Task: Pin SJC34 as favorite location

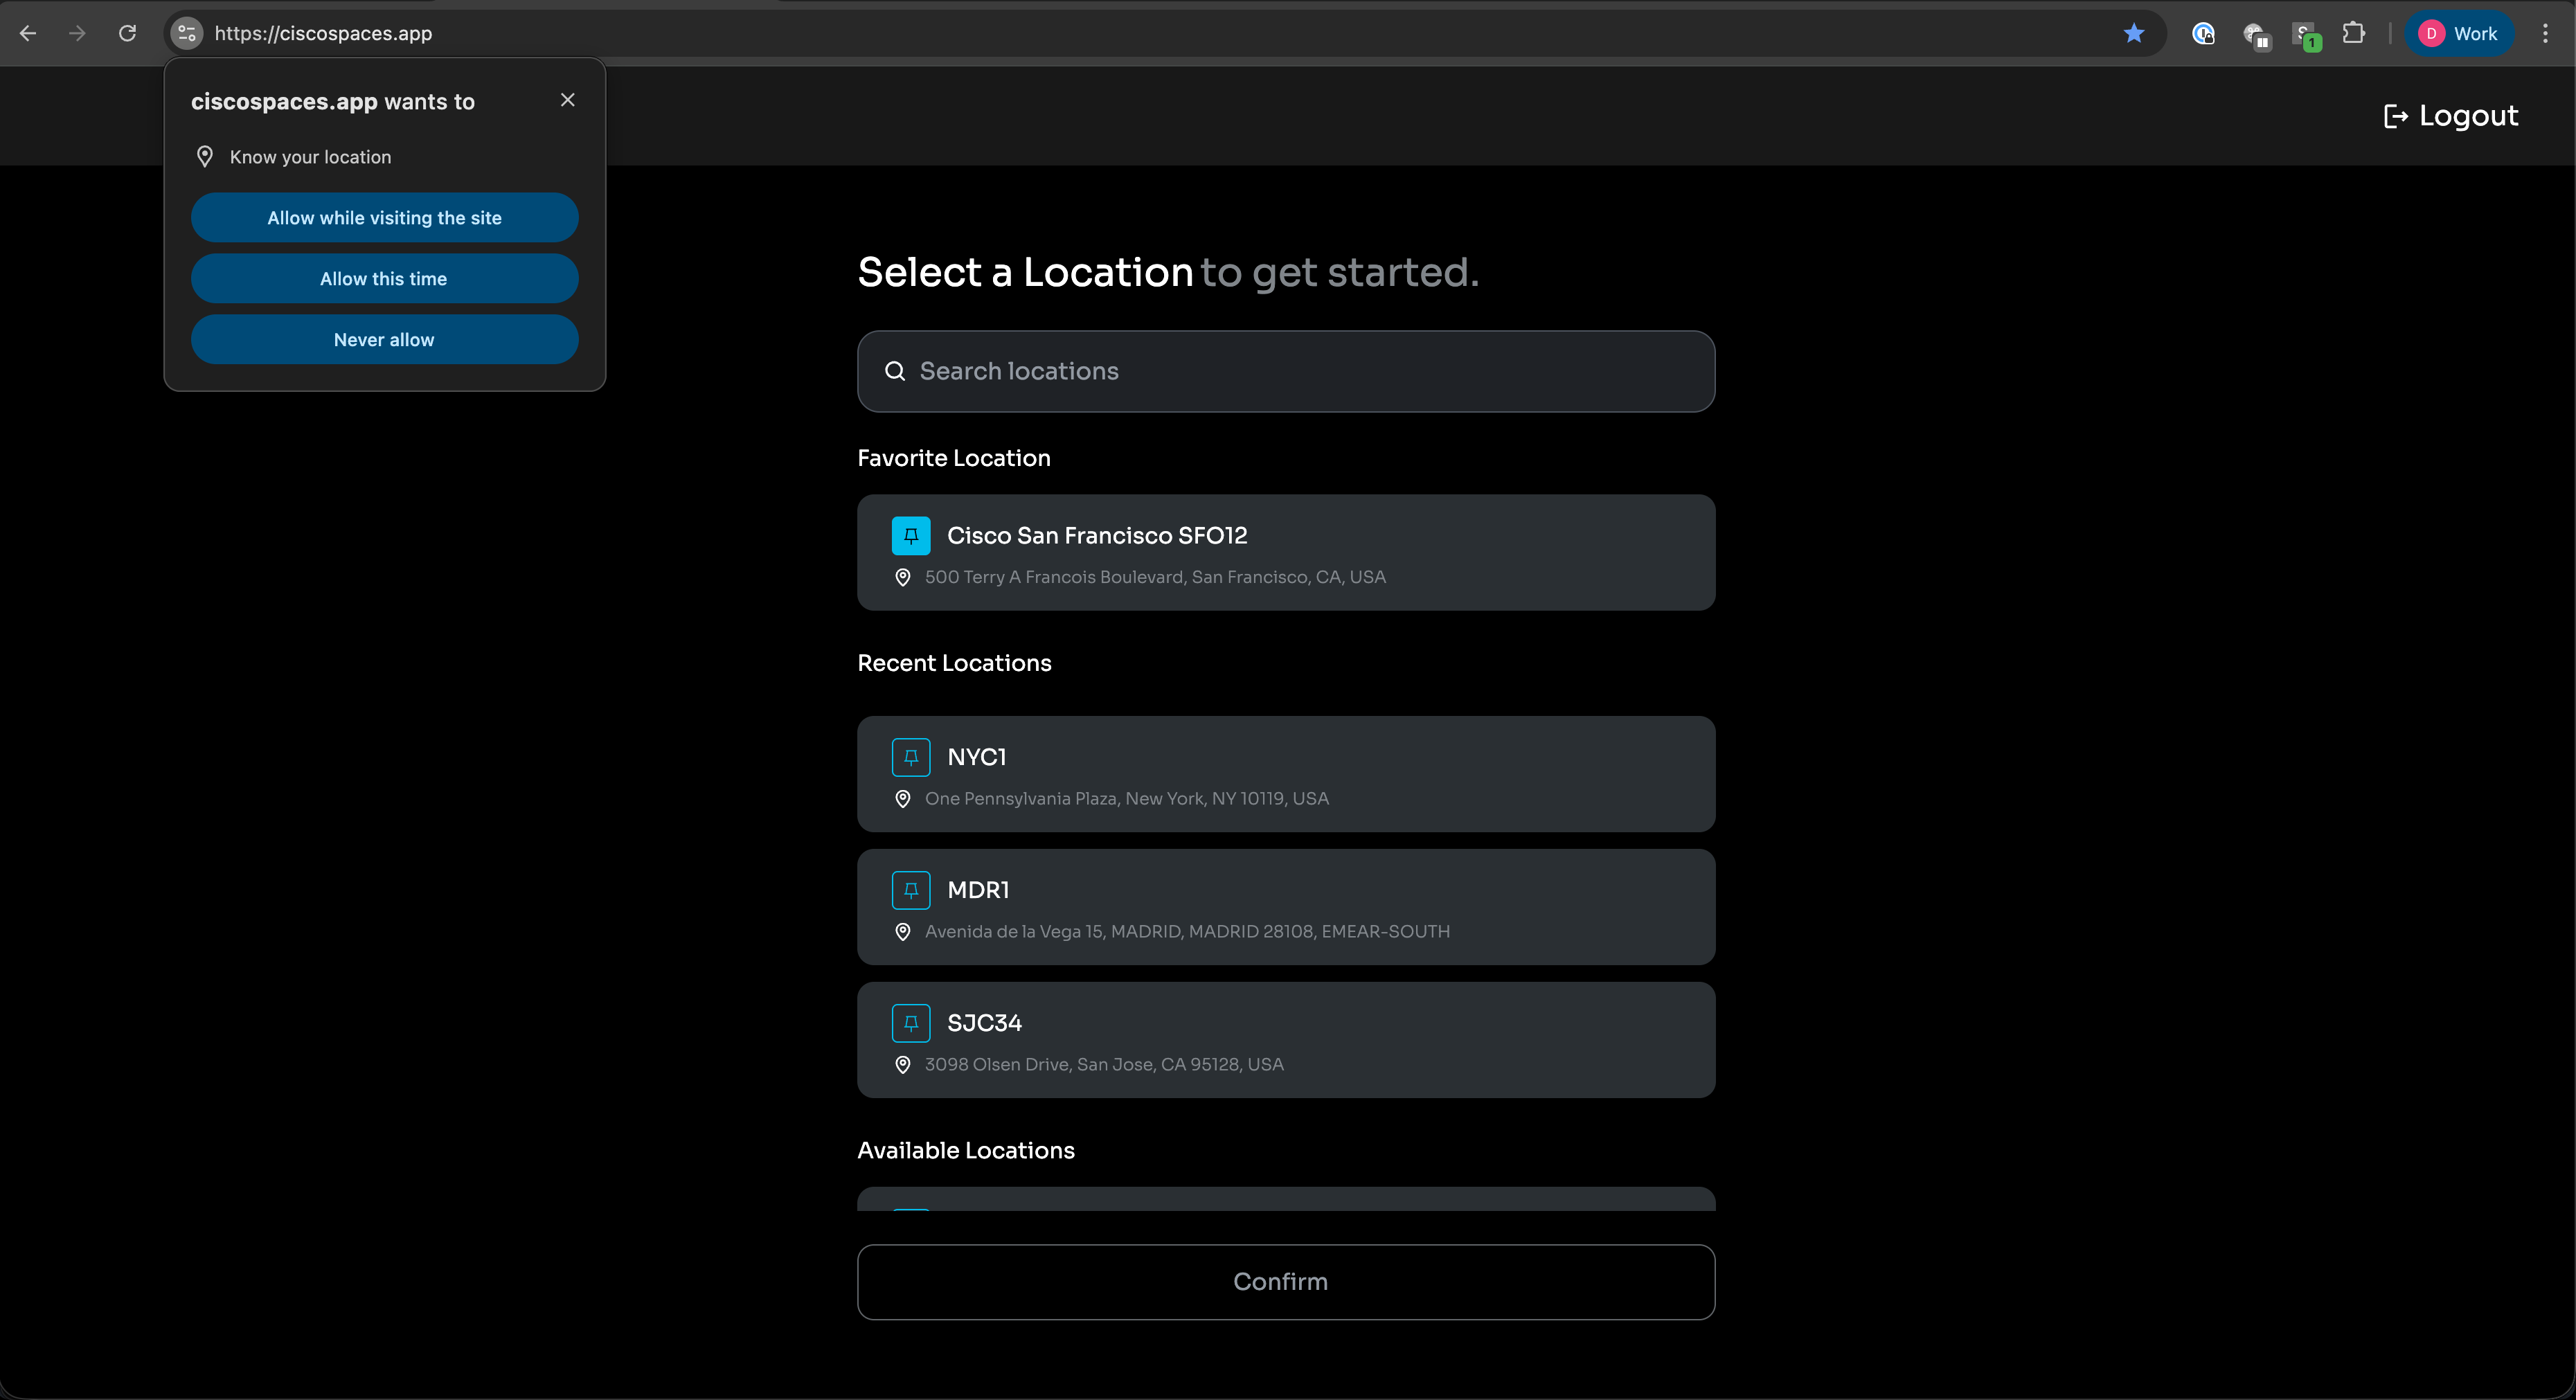Action: tap(911, 1023)
